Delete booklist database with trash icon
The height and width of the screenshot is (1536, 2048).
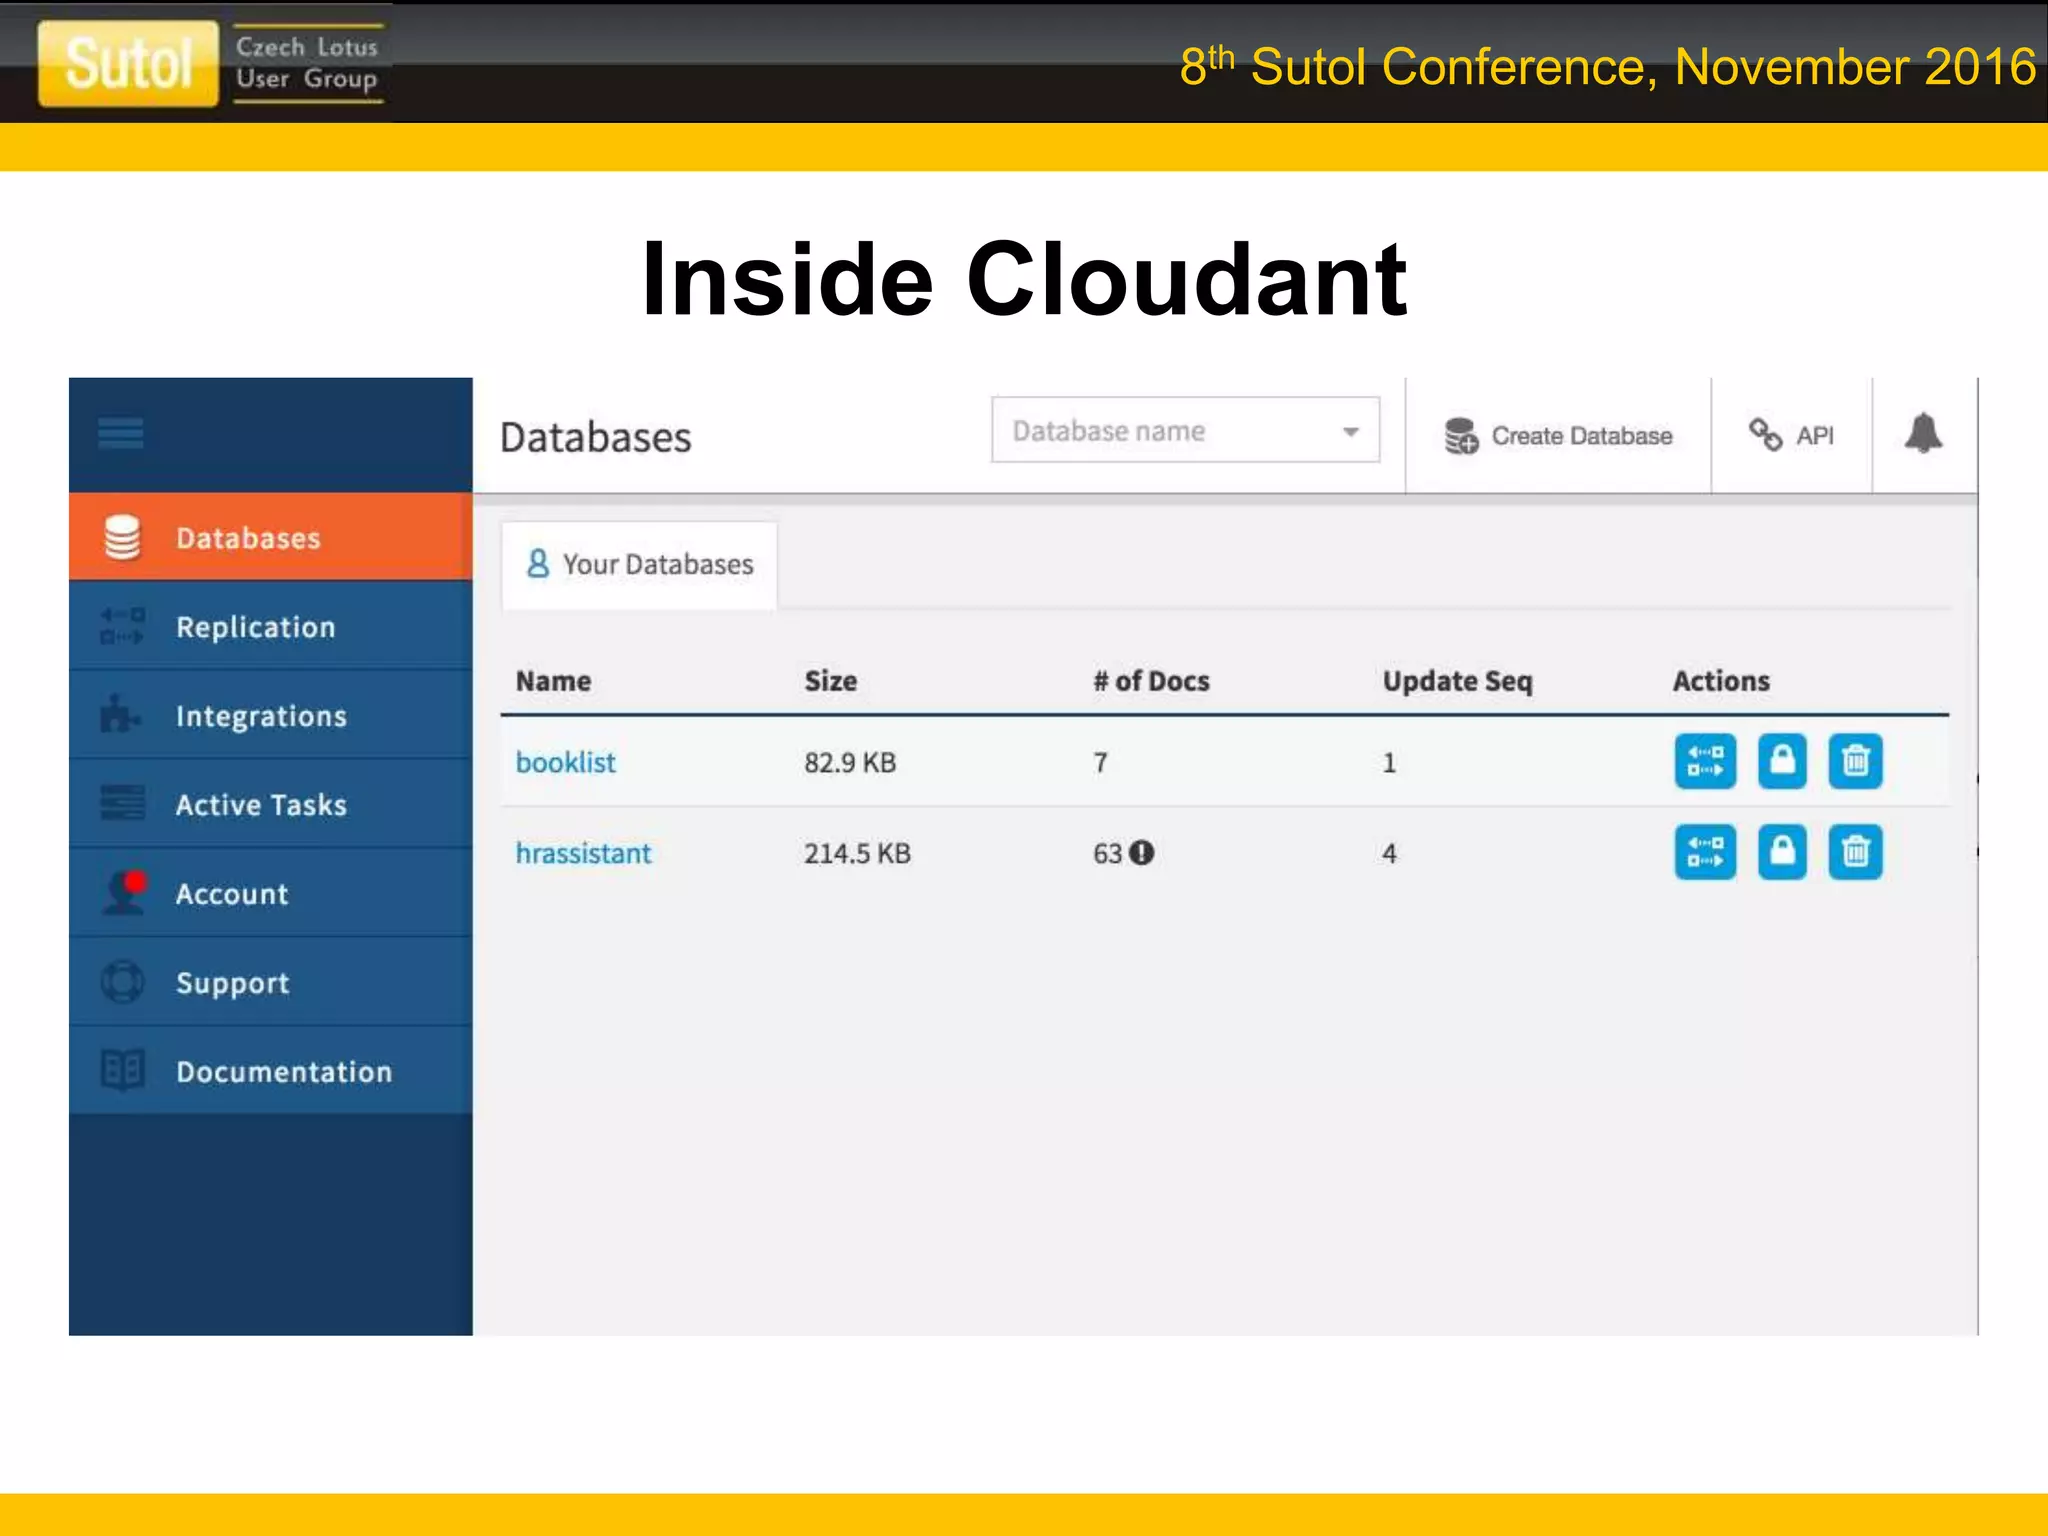(x=1855, y=762)
